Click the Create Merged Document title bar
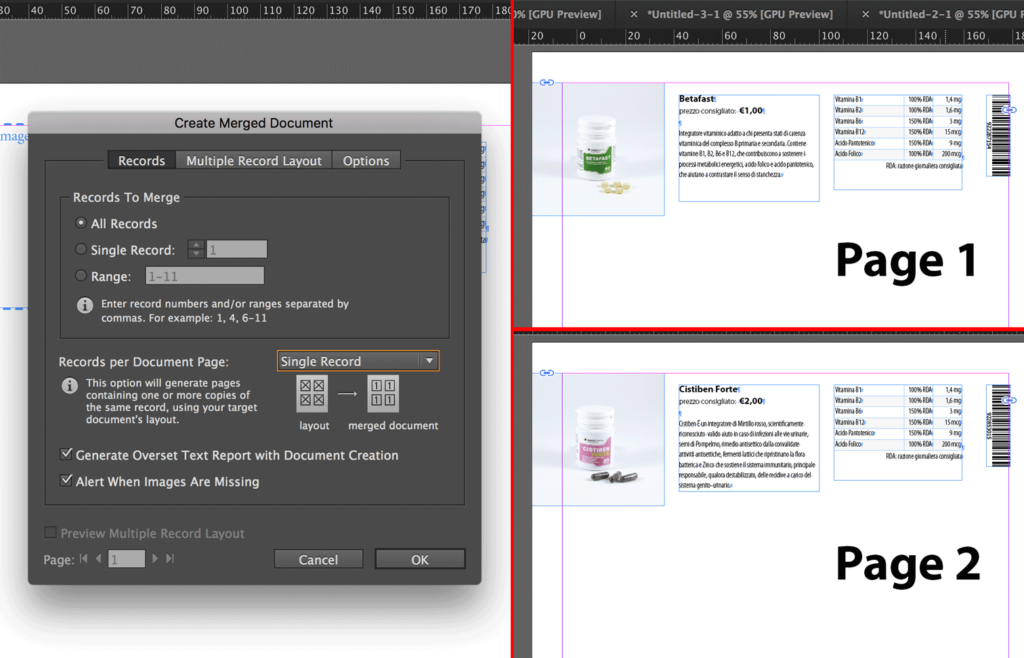 click(254, 123)
